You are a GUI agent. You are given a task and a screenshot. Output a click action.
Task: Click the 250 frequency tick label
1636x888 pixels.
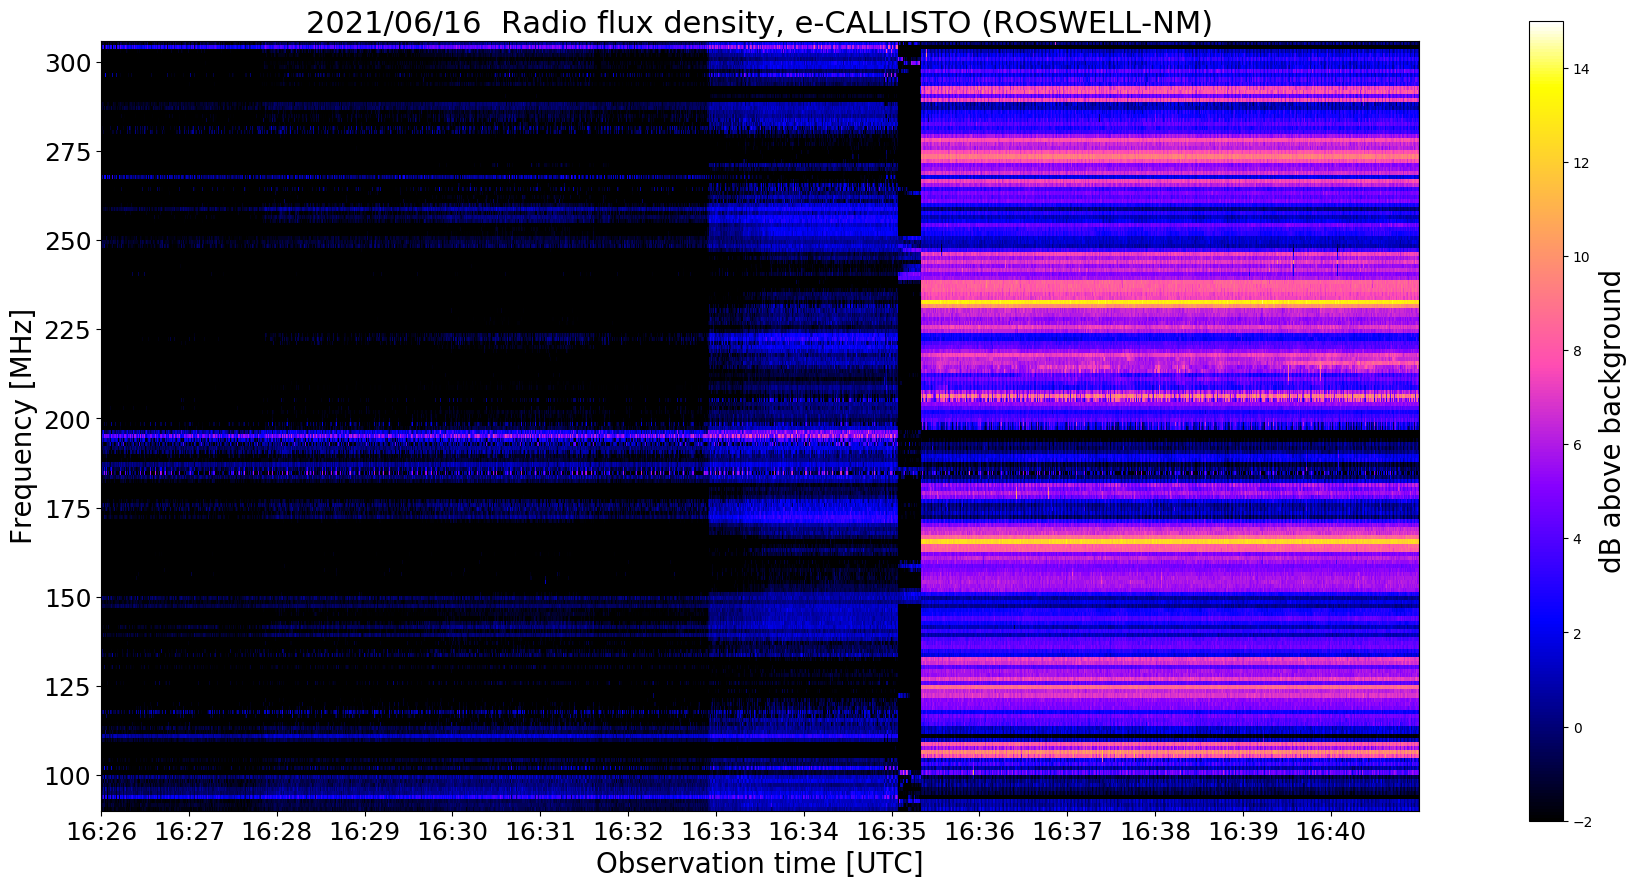click(69, 242)
